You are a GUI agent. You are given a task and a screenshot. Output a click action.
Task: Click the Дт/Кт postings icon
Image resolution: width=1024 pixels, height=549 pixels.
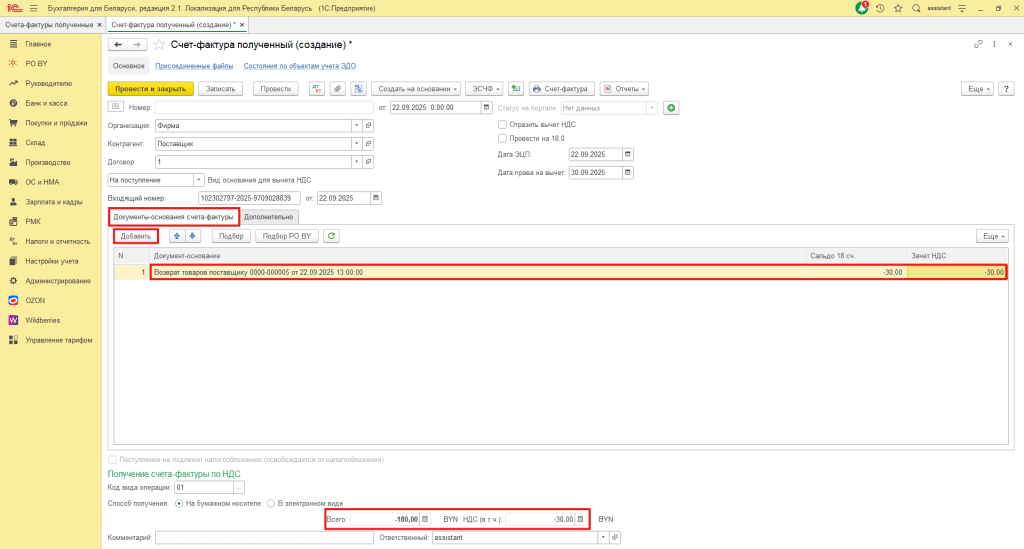317,88
